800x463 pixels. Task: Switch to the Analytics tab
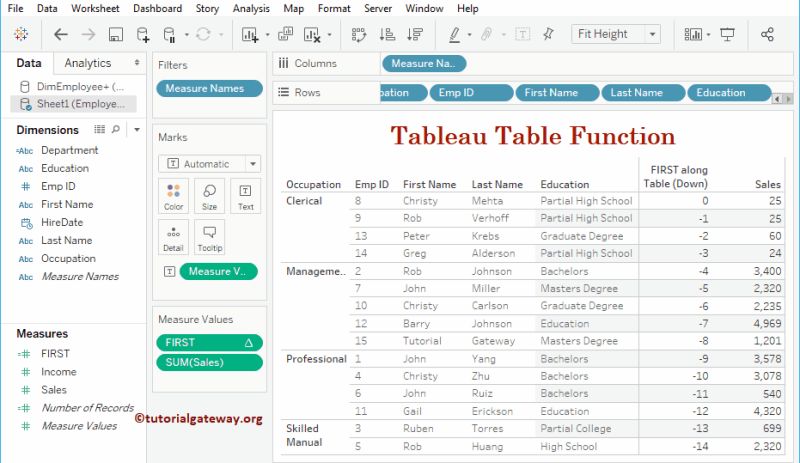point(88,63)
